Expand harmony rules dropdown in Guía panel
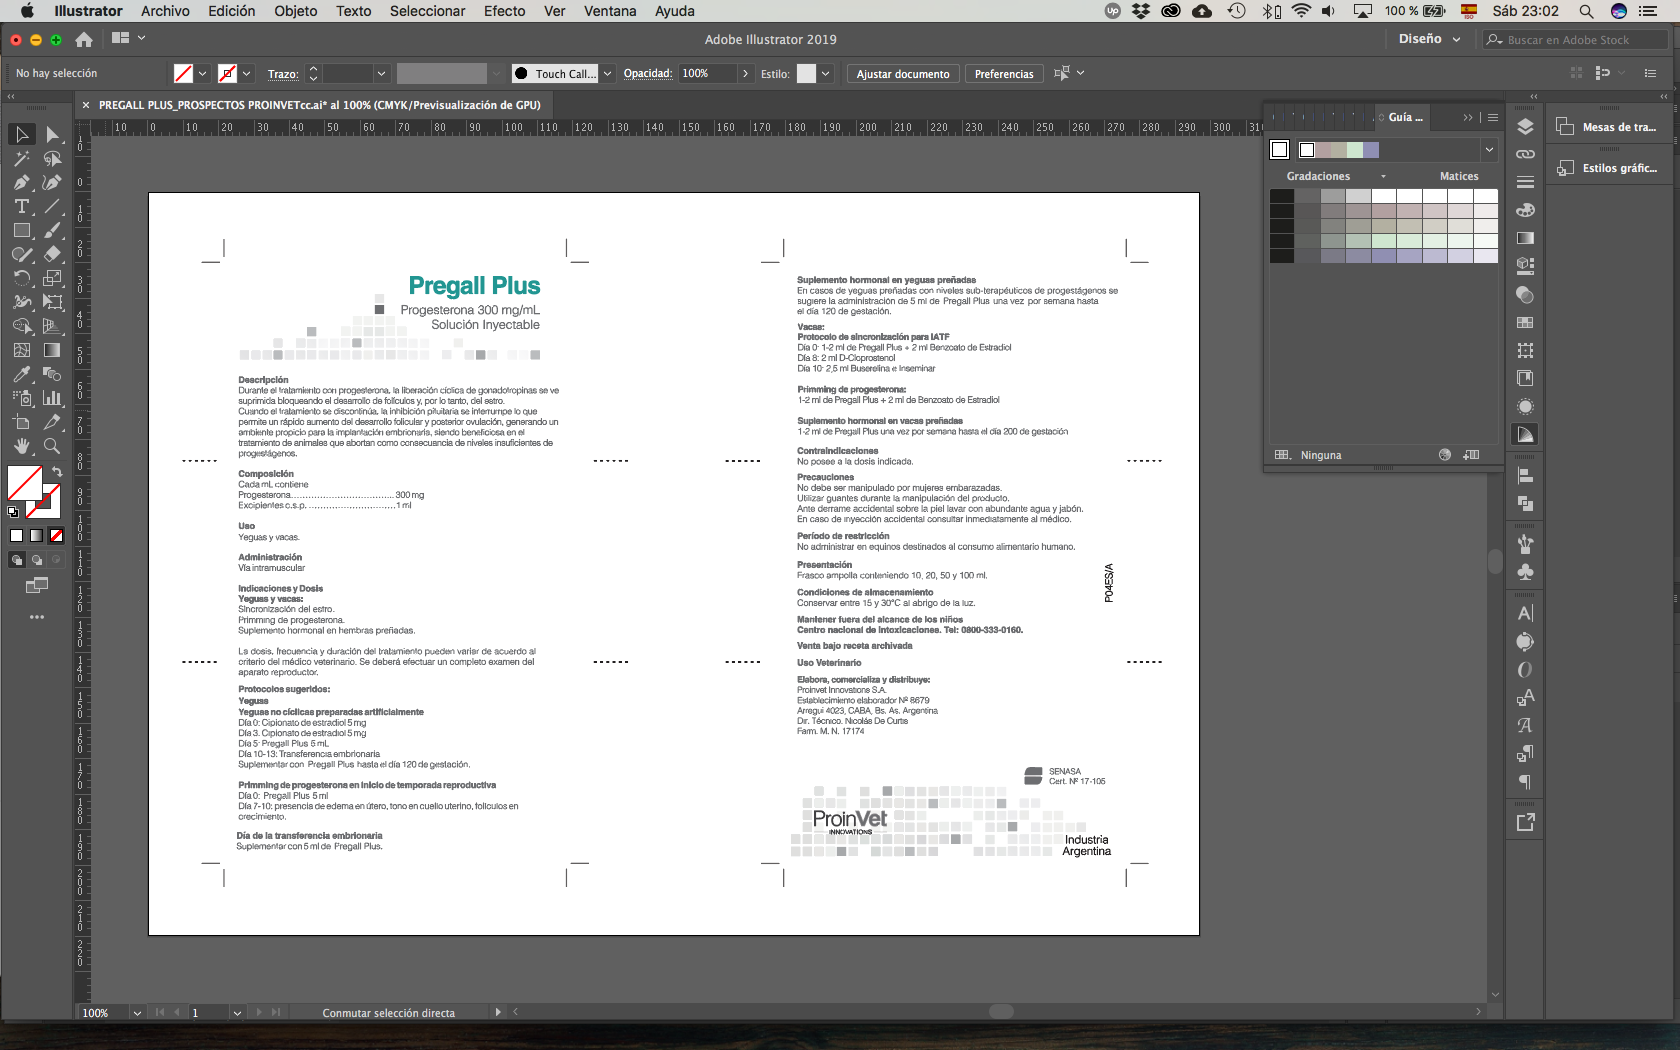Screen dimensions: 1680x1050 click(x=1489, y=149)
